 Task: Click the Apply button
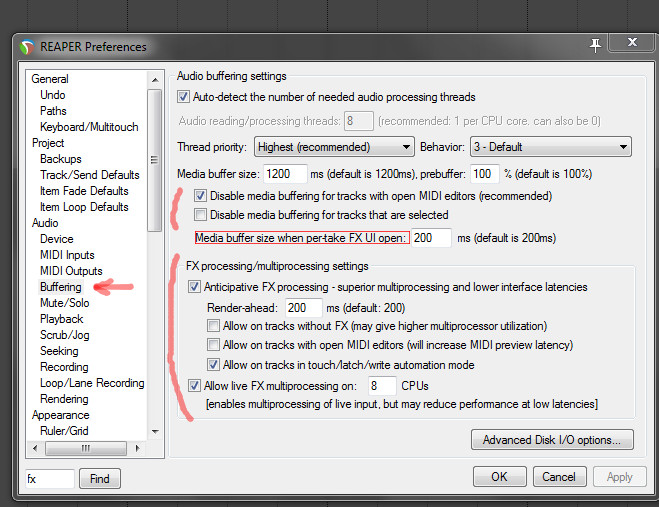(619, 477)
